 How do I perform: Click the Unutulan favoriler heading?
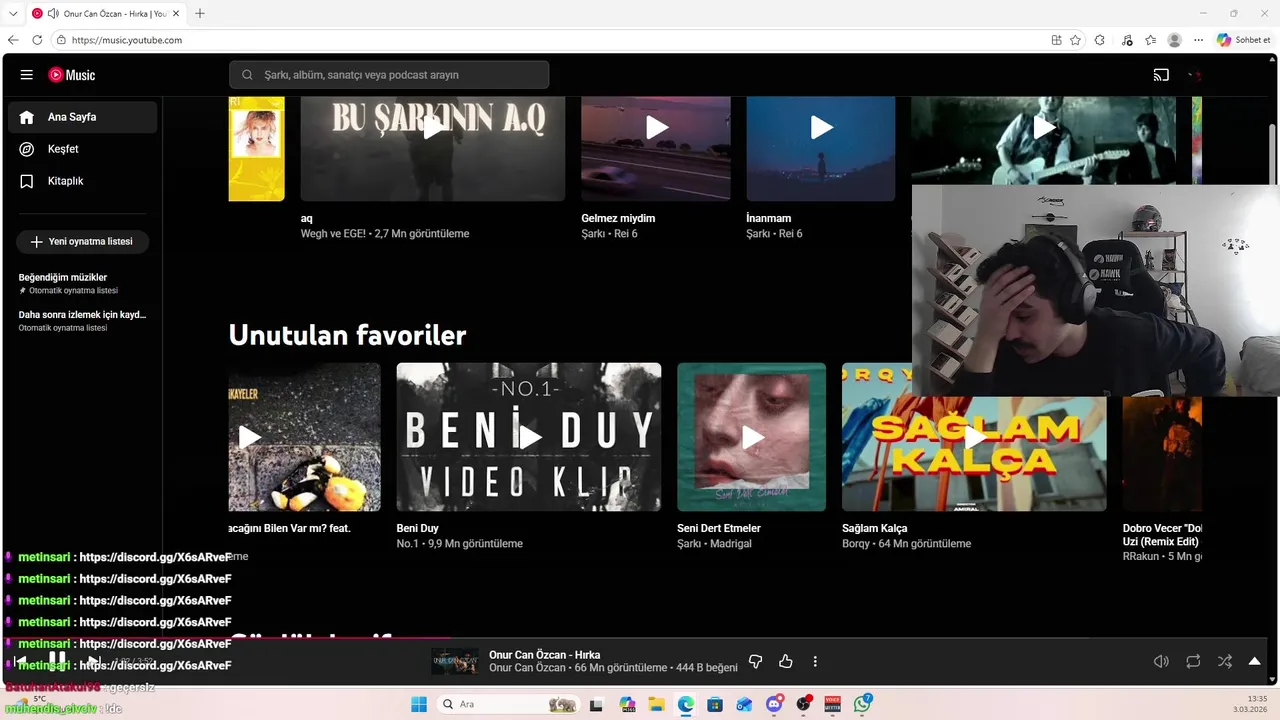[347, 335]
